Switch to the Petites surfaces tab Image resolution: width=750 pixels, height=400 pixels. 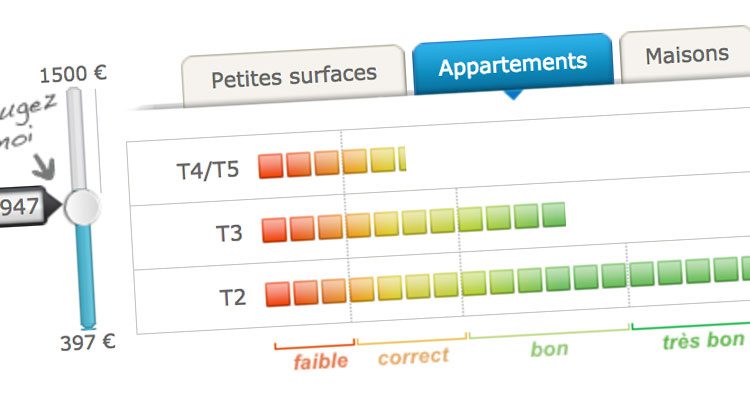294,76
